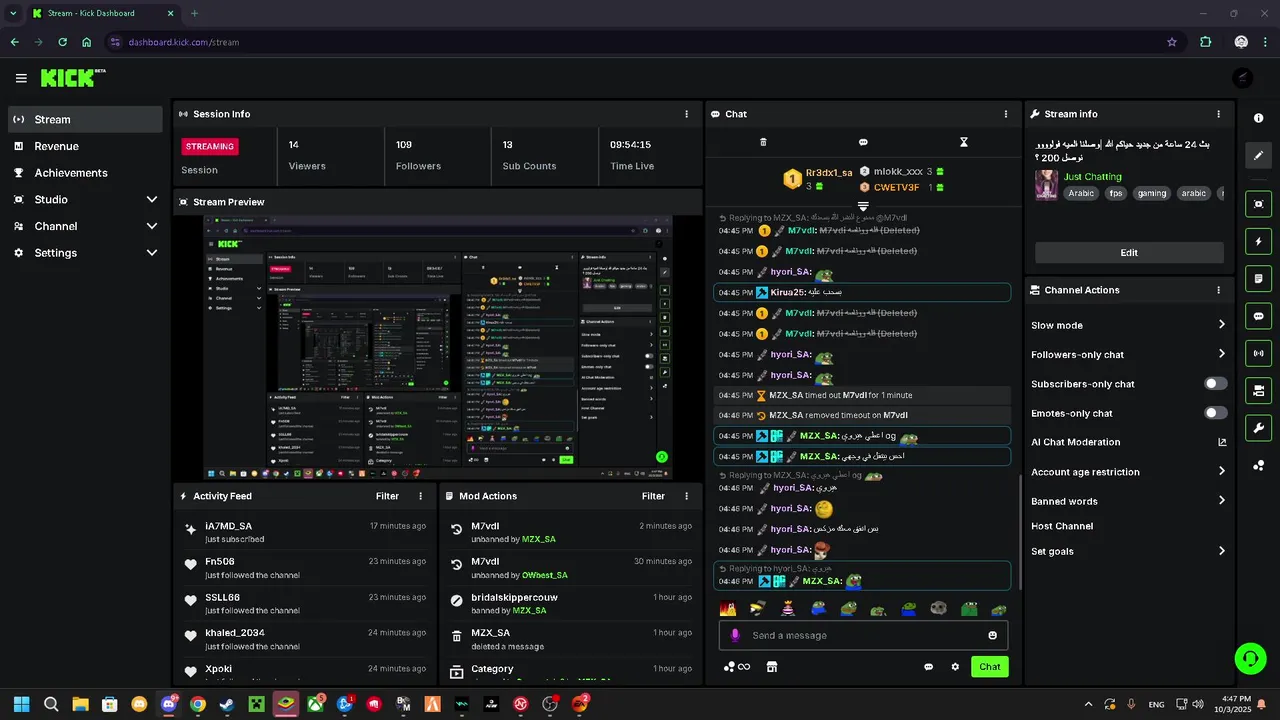Click the speech bubble icon beside chat gear
The image size is (1280, 720).
coord(928,667)
